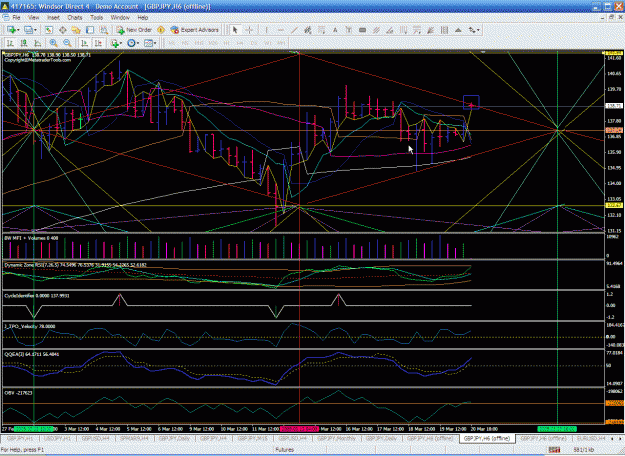The height and width of the screenshot is (456, 625).
Task: Switch to Candlesticks display
Action: (24, 43)
